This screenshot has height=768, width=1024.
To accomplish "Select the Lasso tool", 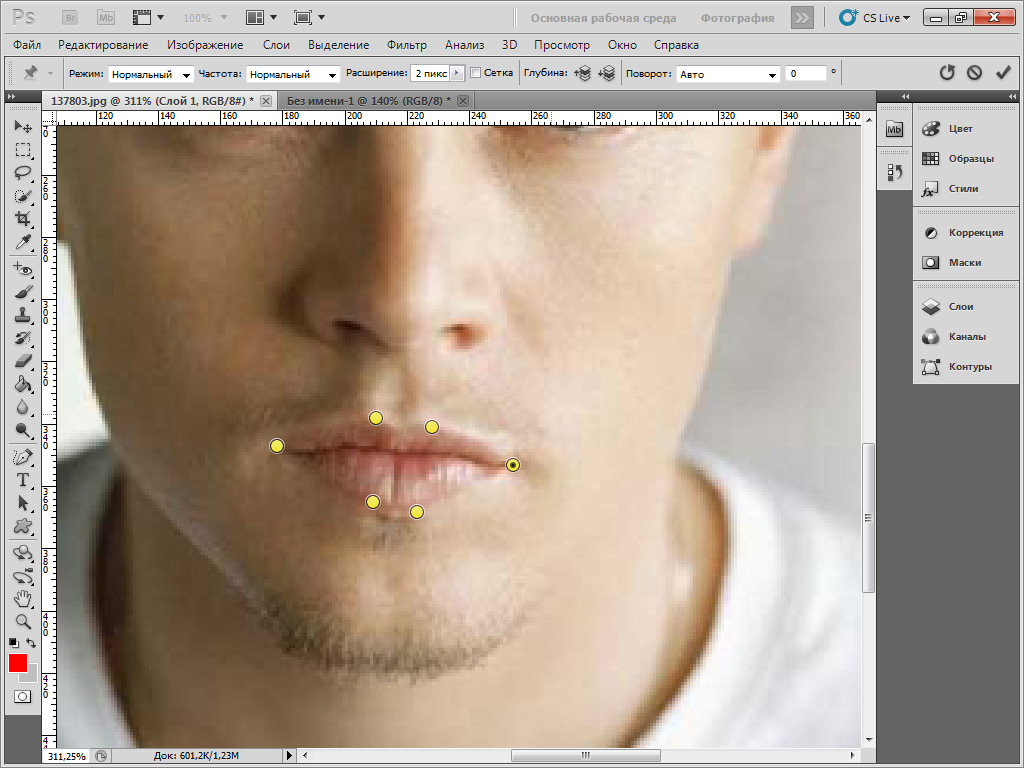I will (23, 173).
